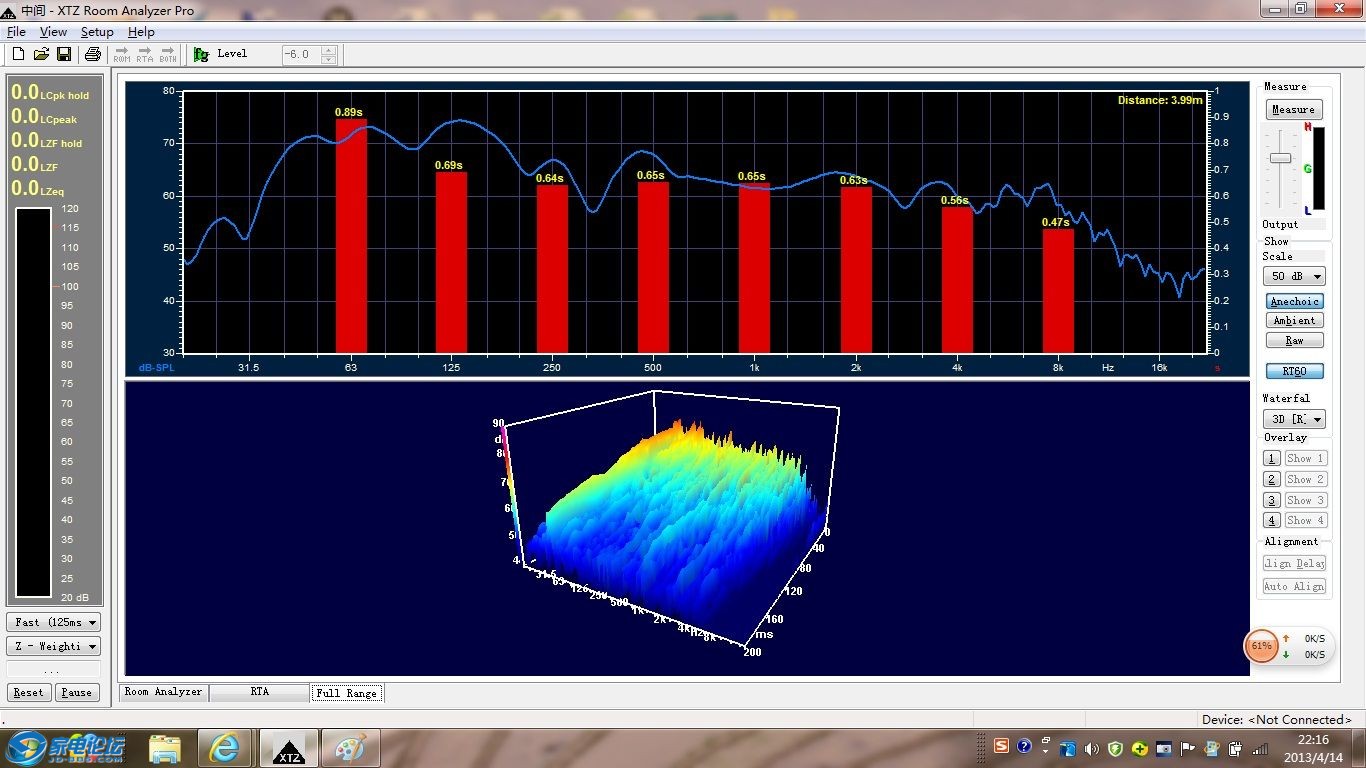Click the Reset button
The height and width of the screenshot is (768, 1366).
point(28,692)
